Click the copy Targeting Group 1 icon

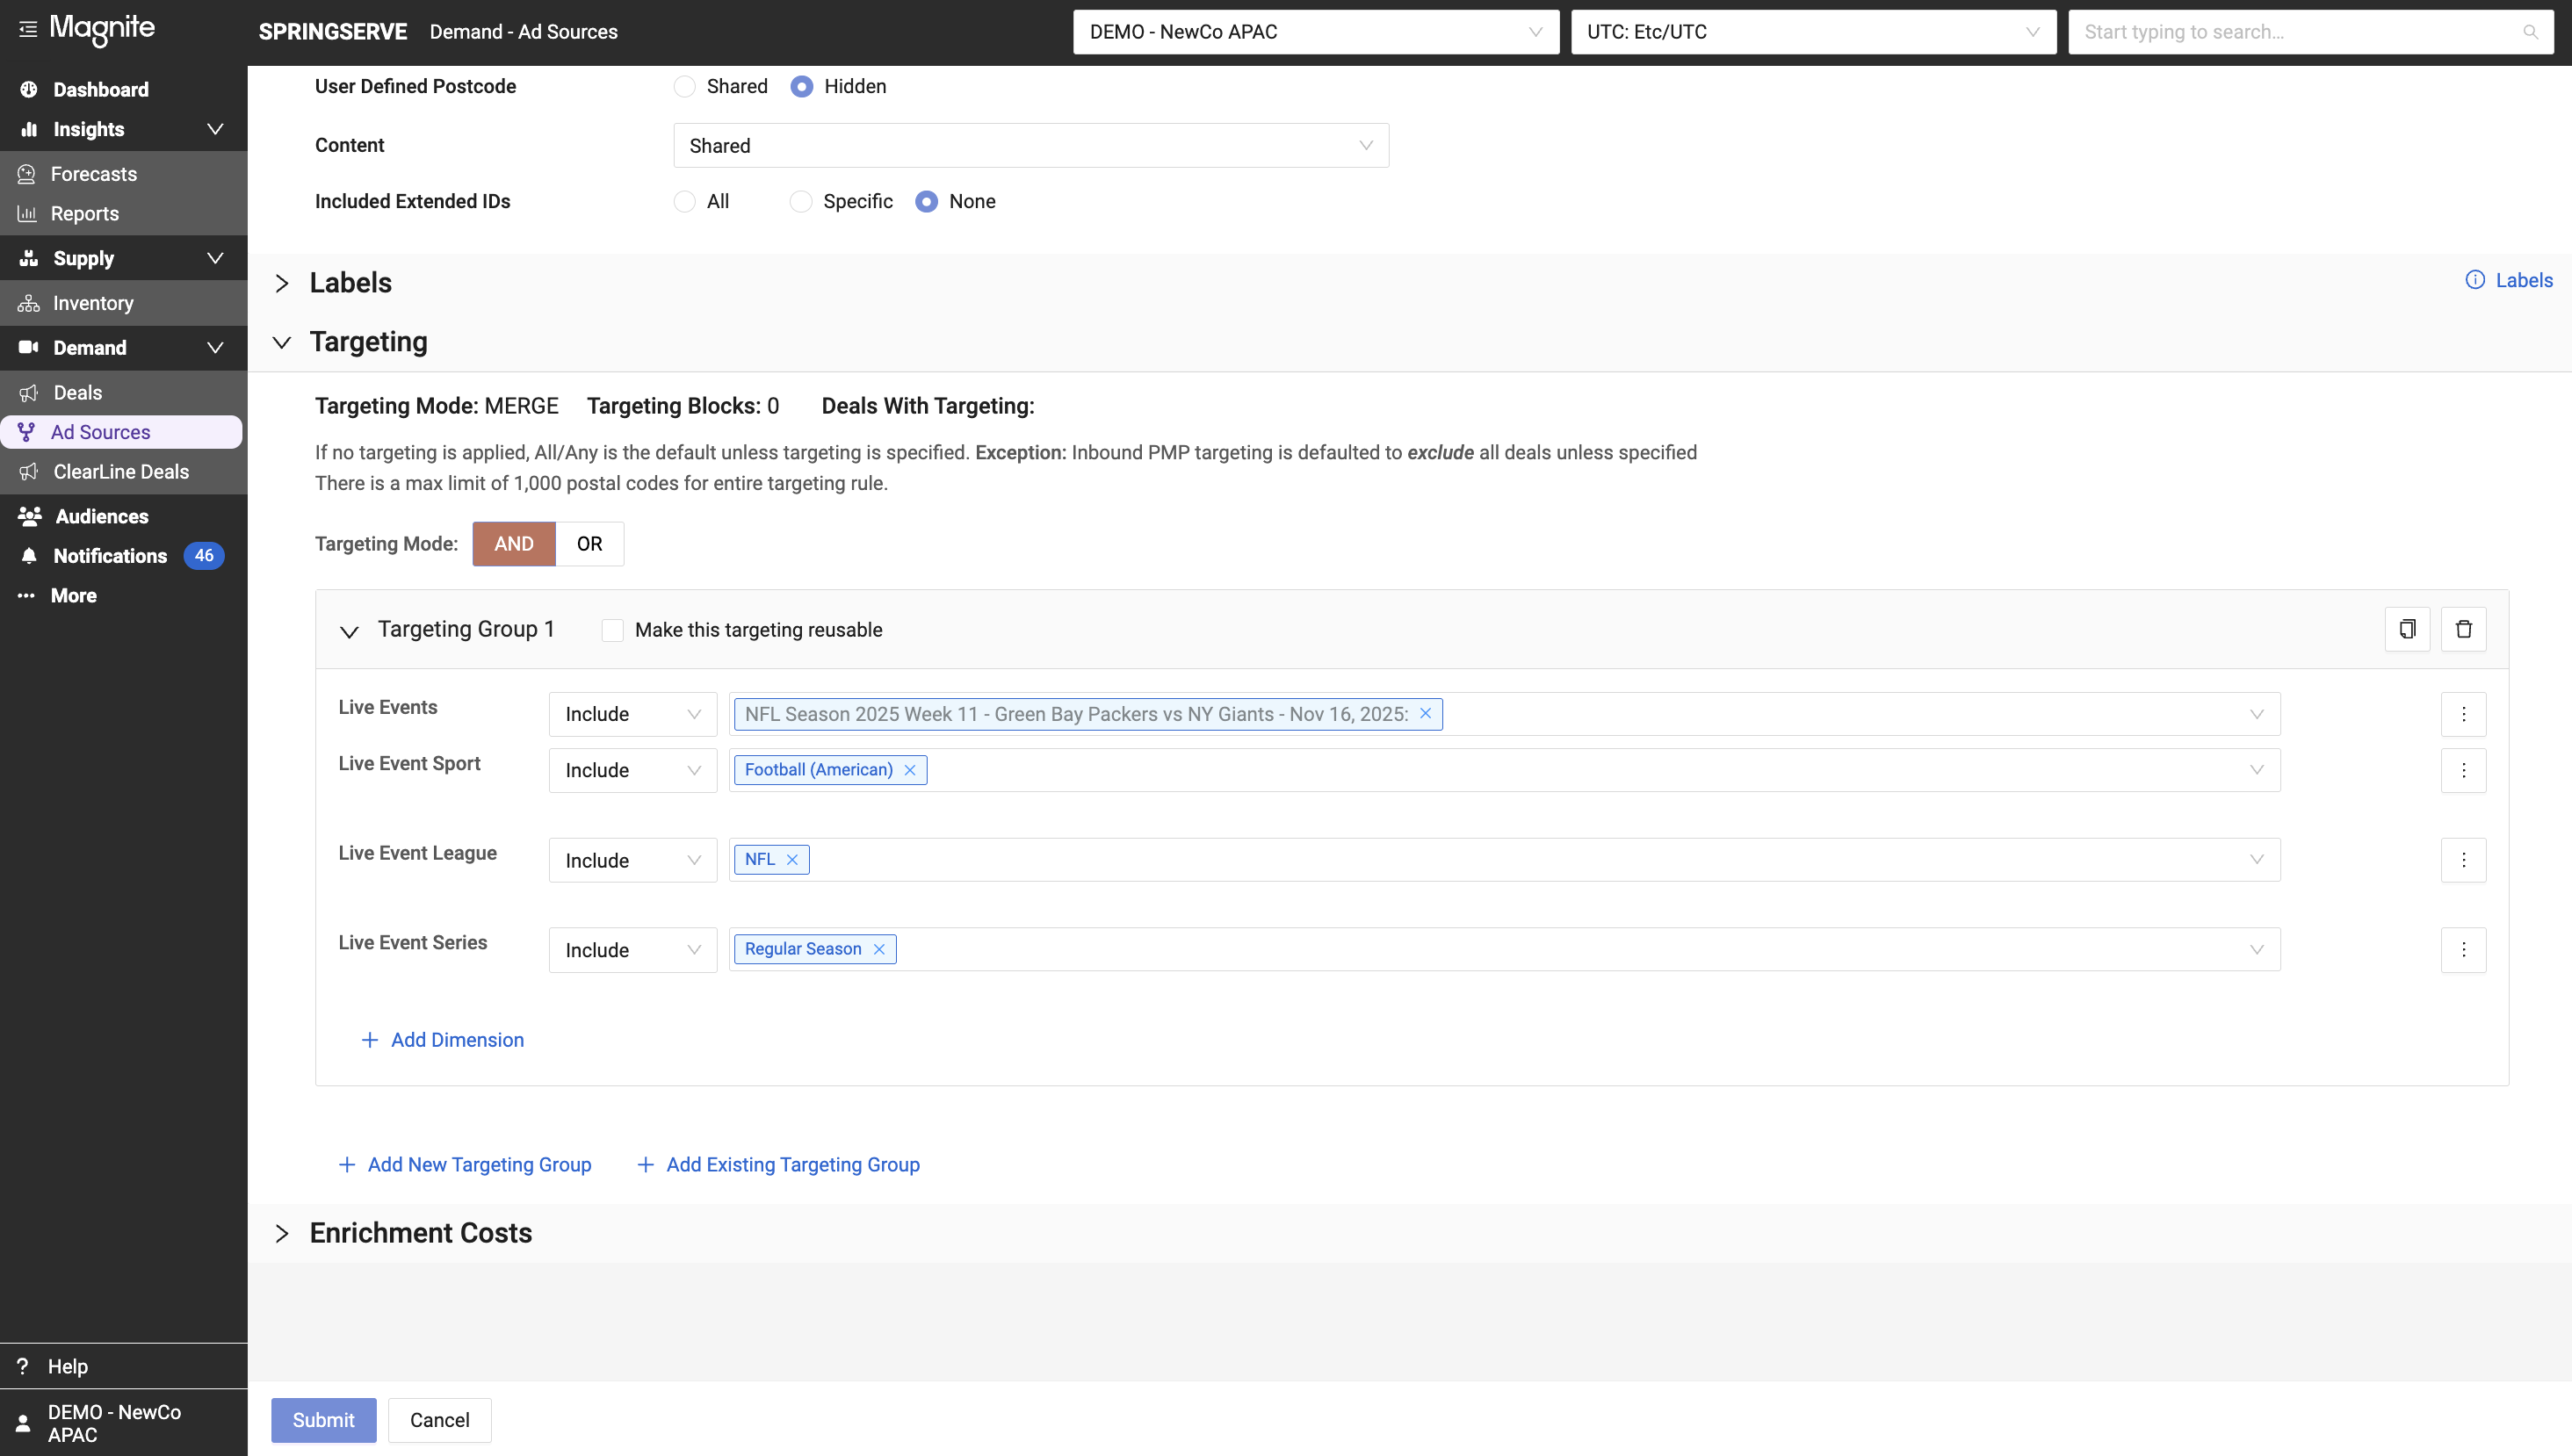click(2407, 629)
